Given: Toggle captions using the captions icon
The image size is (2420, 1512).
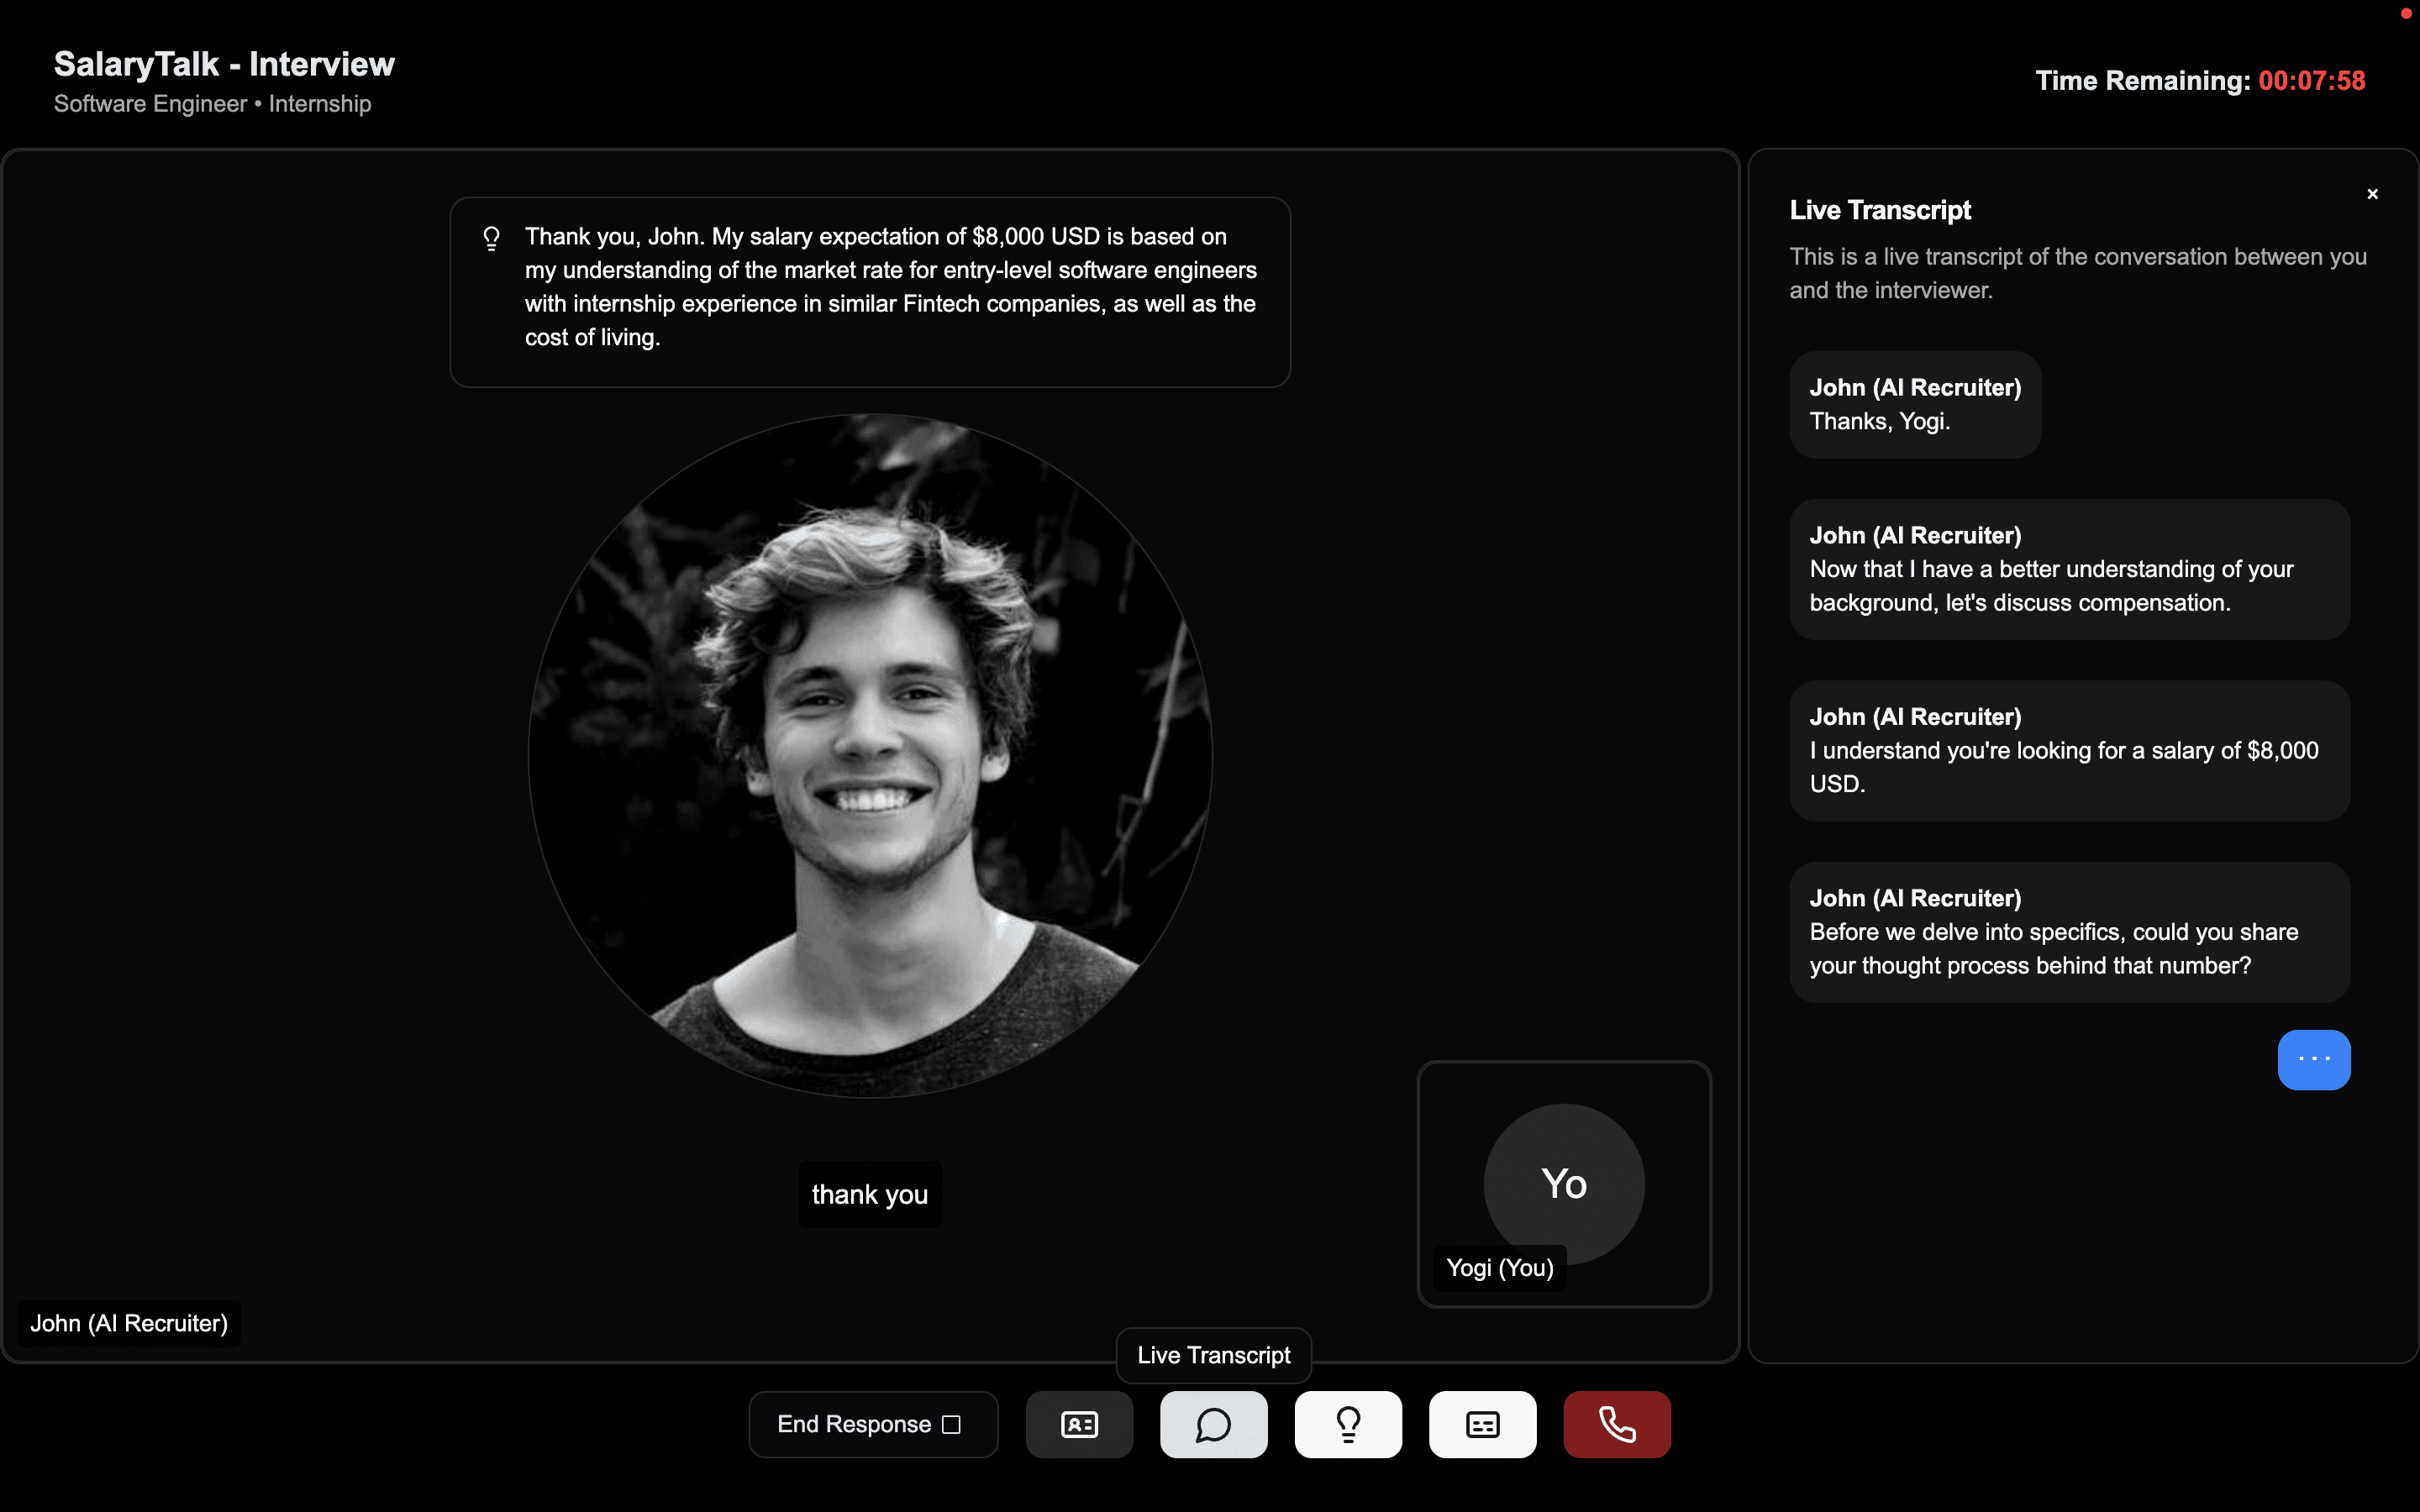Looking at the screenshot, I should [x=1482, y=1423].
